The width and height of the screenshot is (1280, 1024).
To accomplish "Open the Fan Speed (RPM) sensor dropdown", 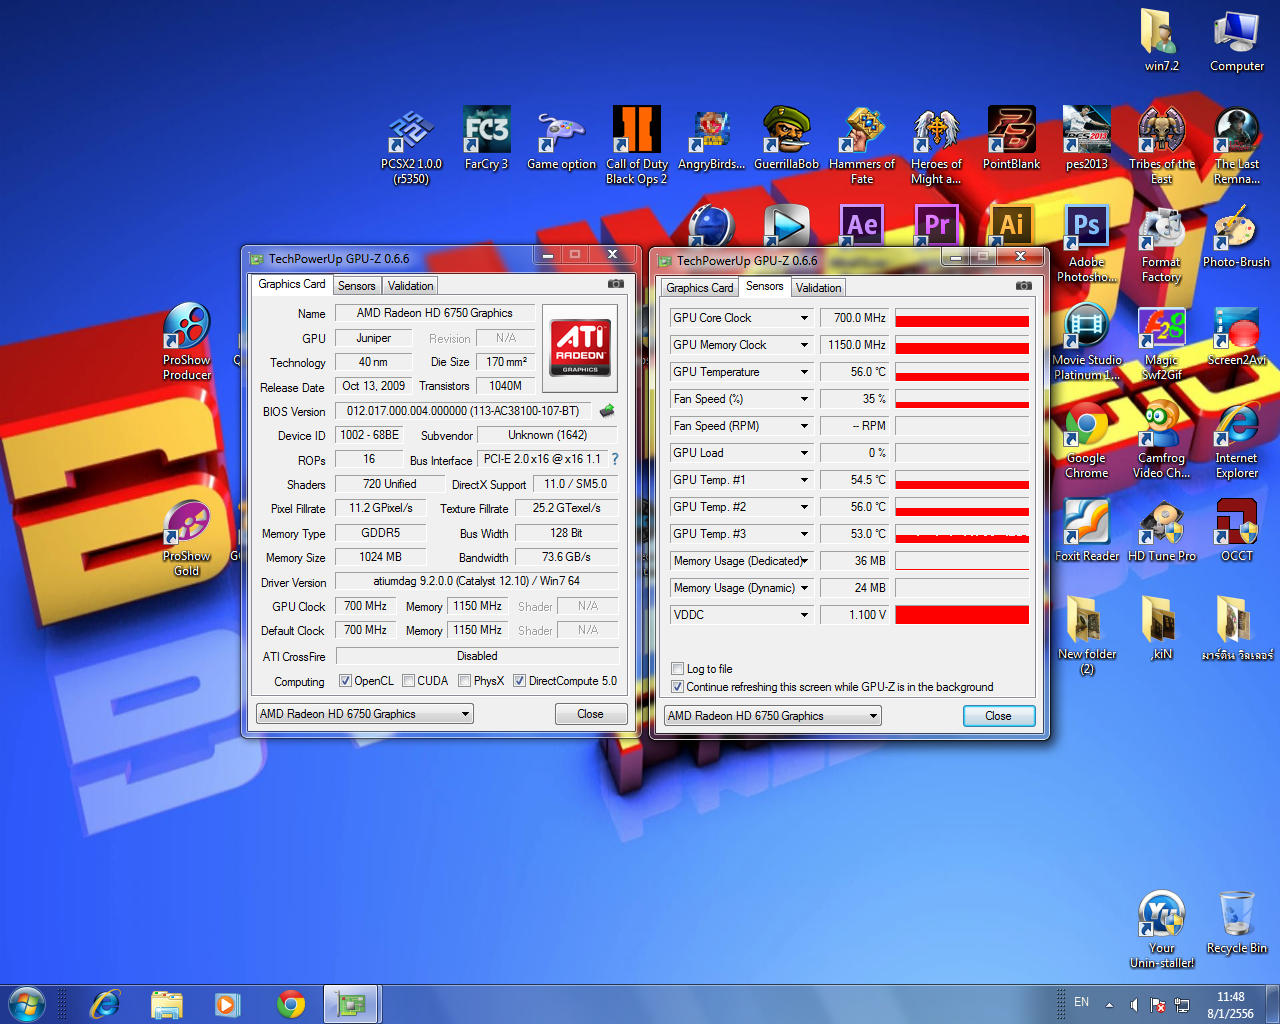I will pos(804,426).
